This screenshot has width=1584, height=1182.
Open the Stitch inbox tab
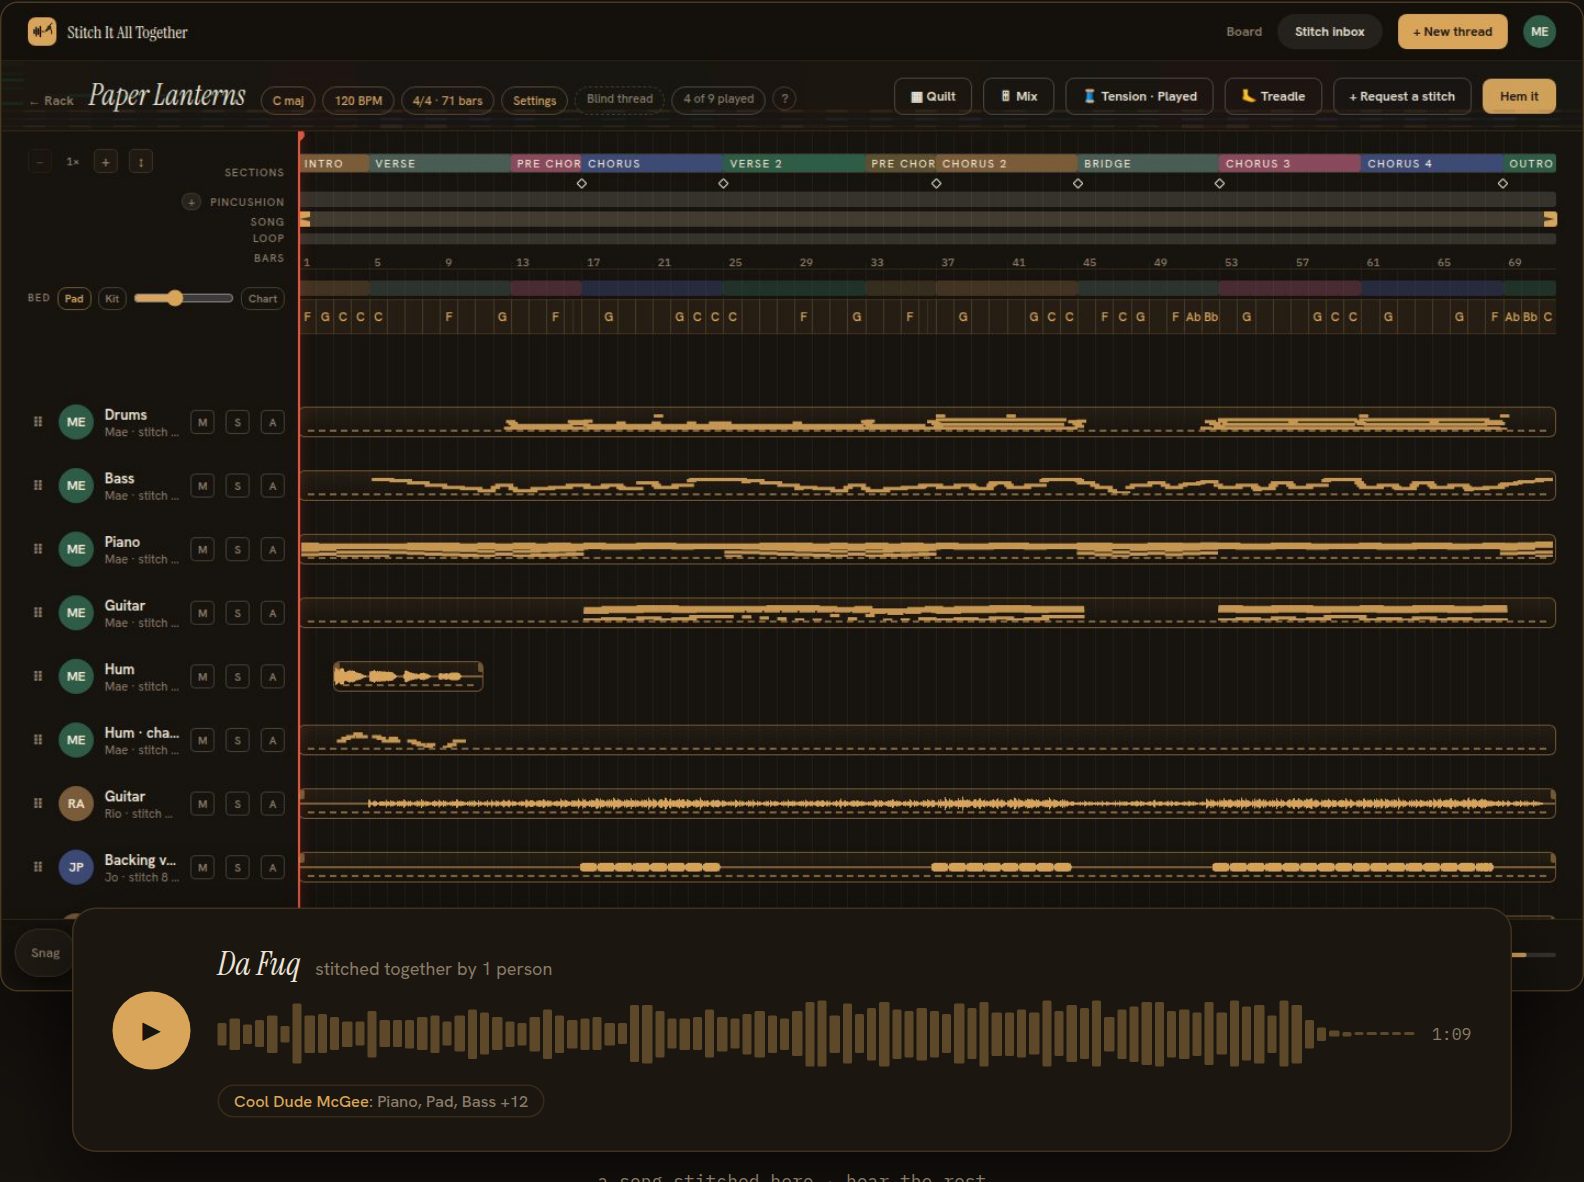[x=1329, y=32]
